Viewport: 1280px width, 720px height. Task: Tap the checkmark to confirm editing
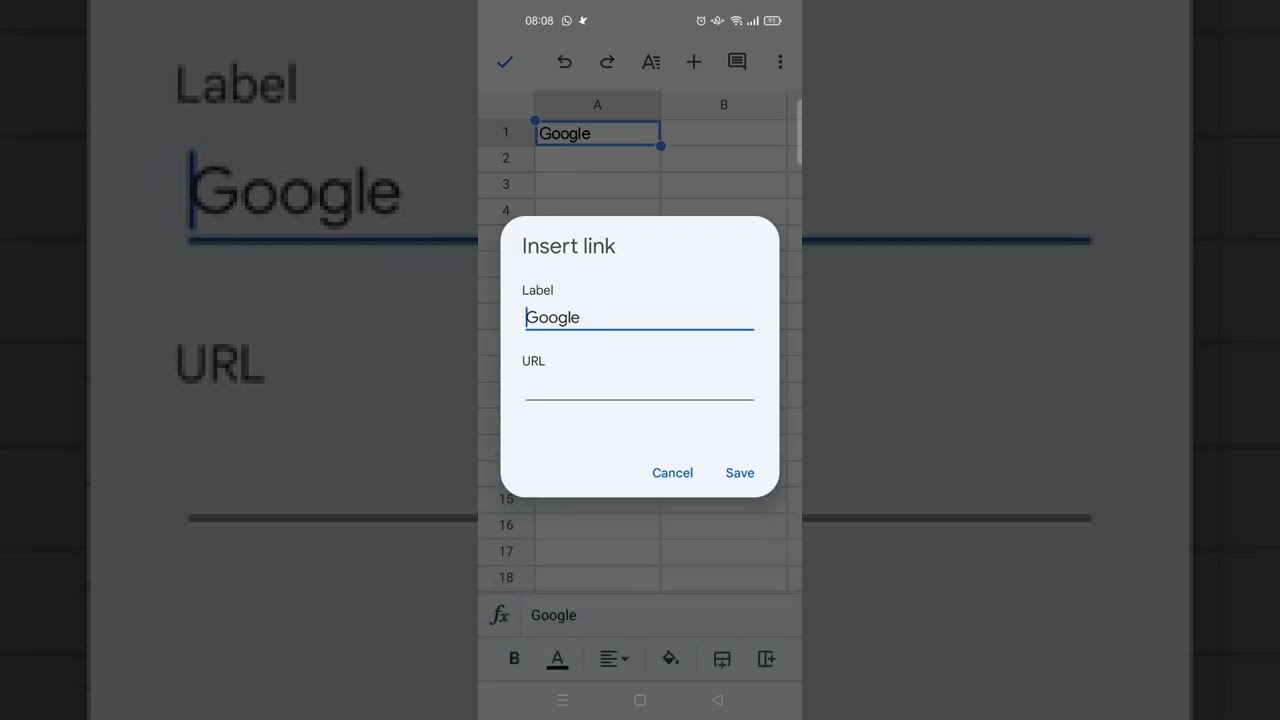pos(505,62)
